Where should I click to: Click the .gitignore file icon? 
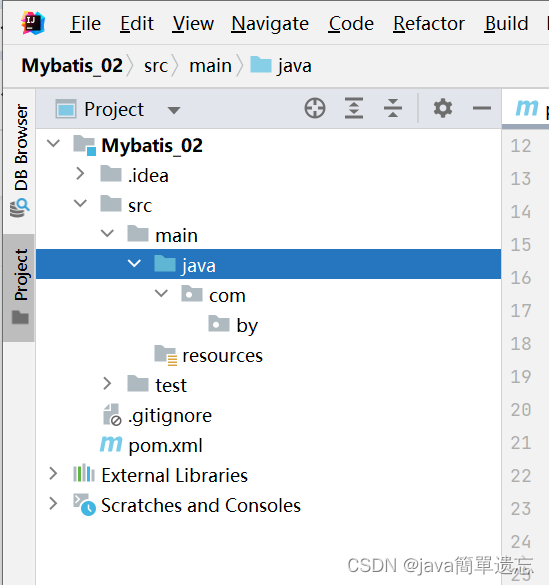tap(112, 414)
